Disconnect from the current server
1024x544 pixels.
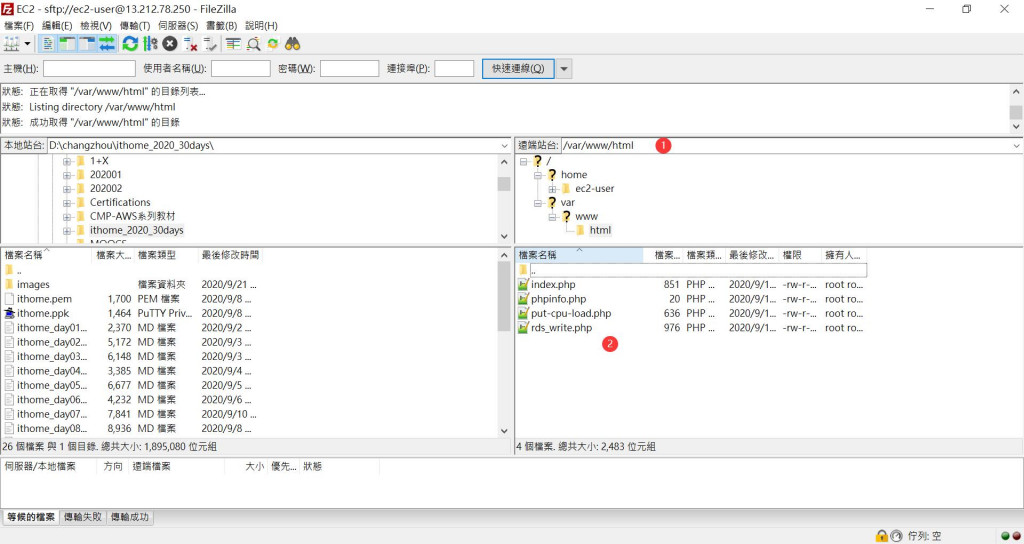point(190,44)
